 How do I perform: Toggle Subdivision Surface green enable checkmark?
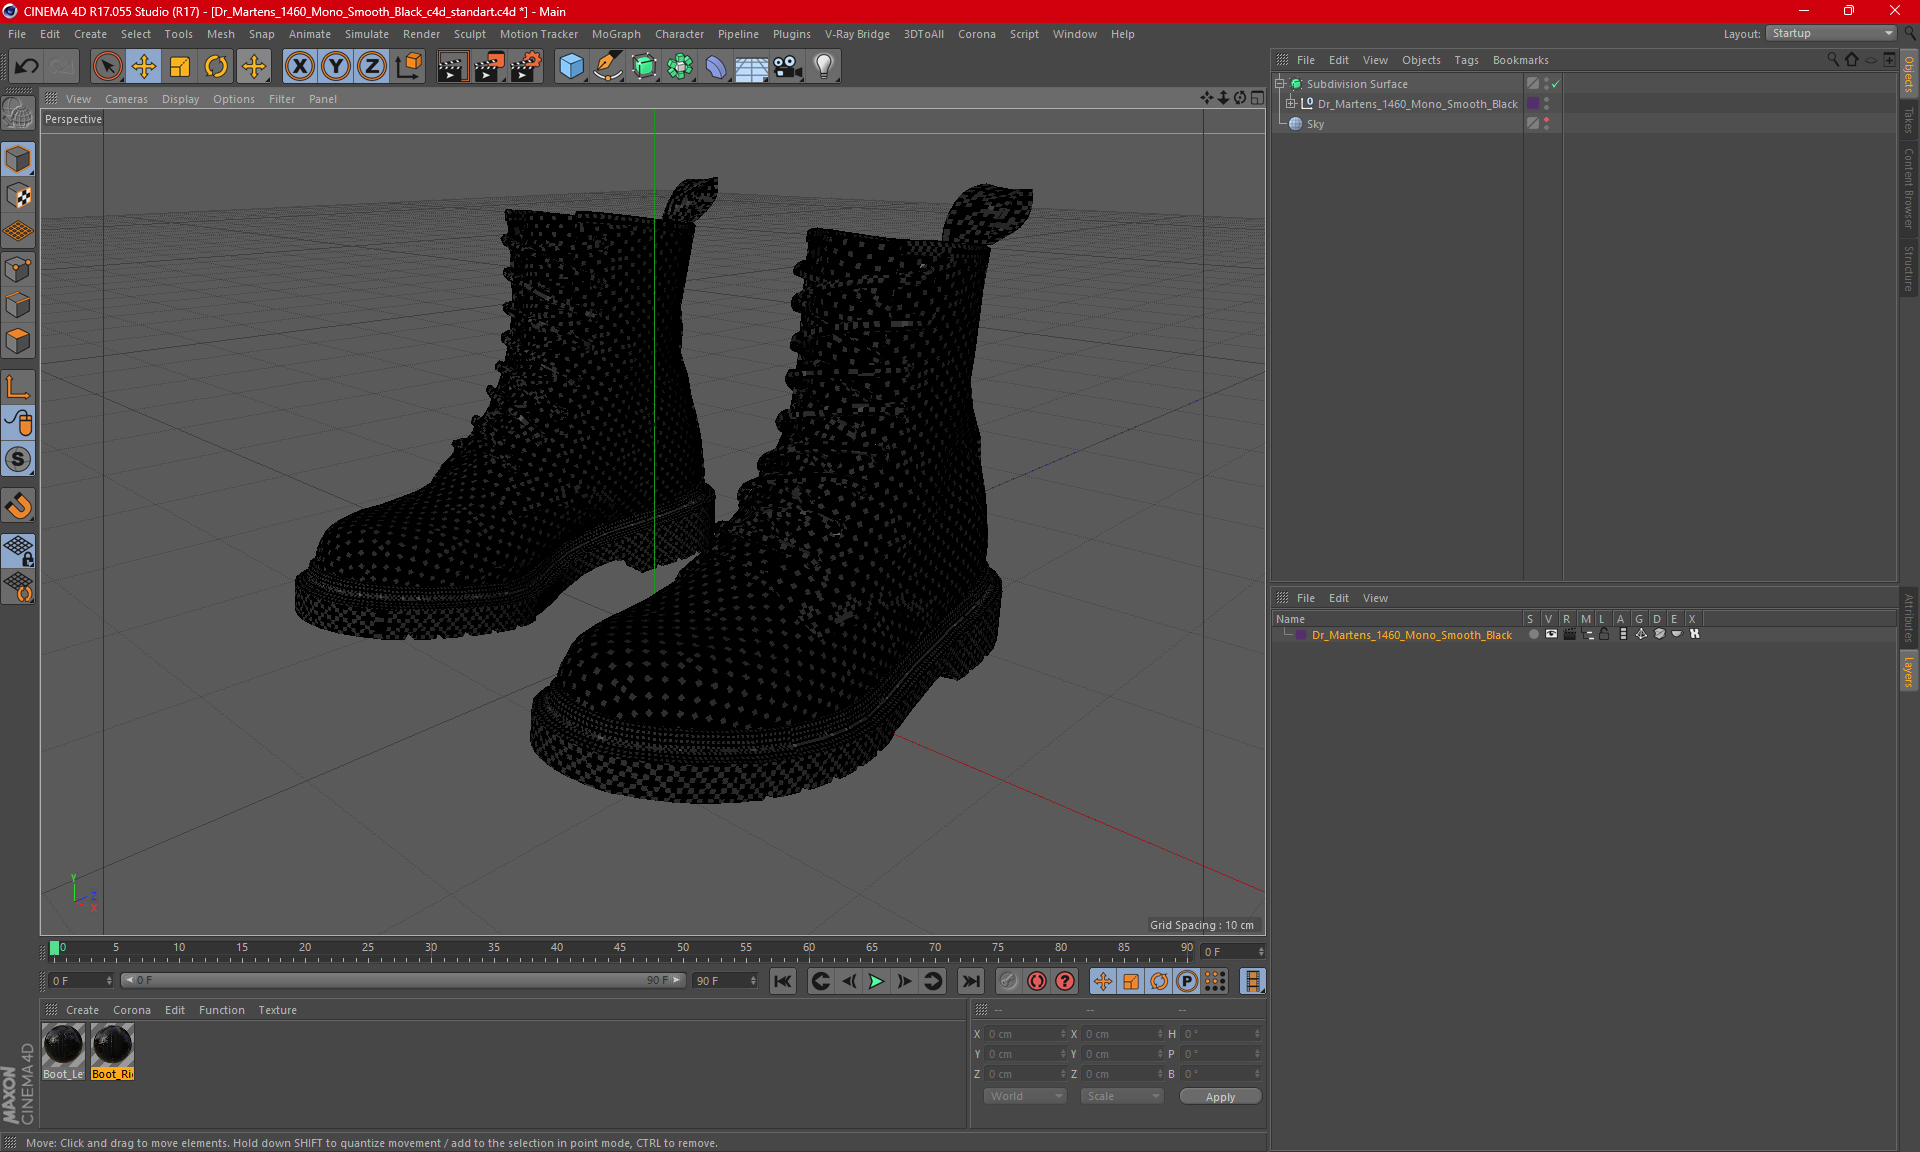tap(1556, 84)
